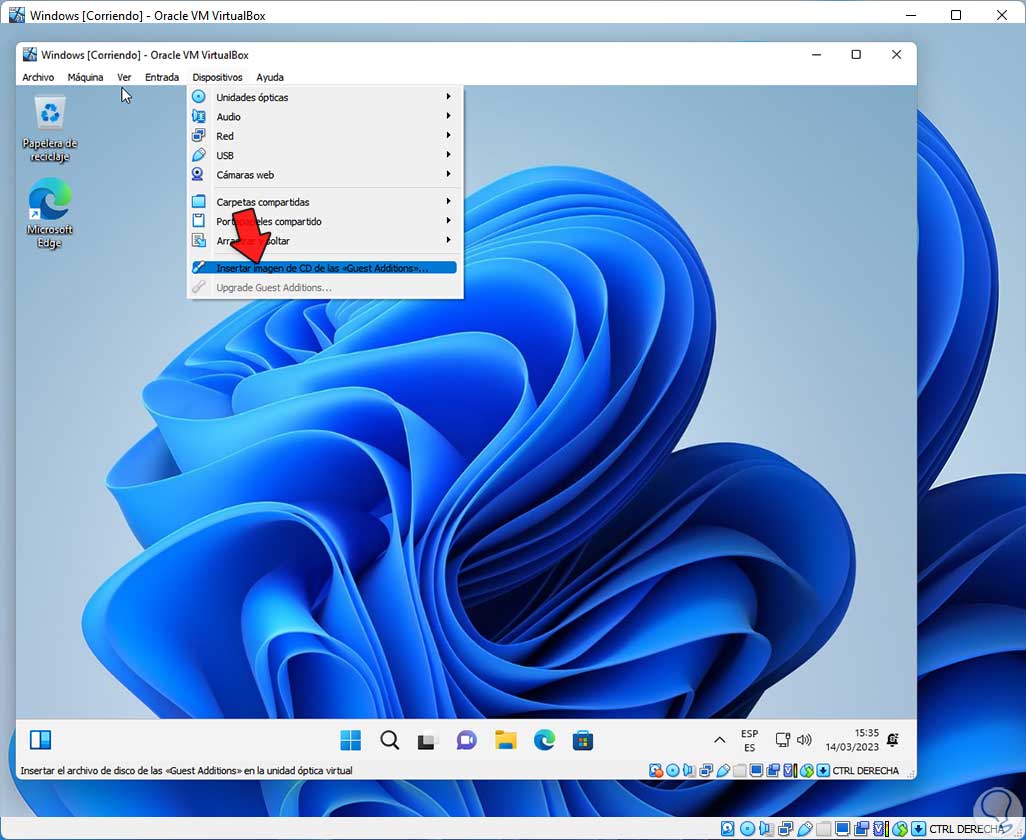The image size is (1026, 840).
Task: Click USB indicator in outer window status bar
Action: pos(805,829)
